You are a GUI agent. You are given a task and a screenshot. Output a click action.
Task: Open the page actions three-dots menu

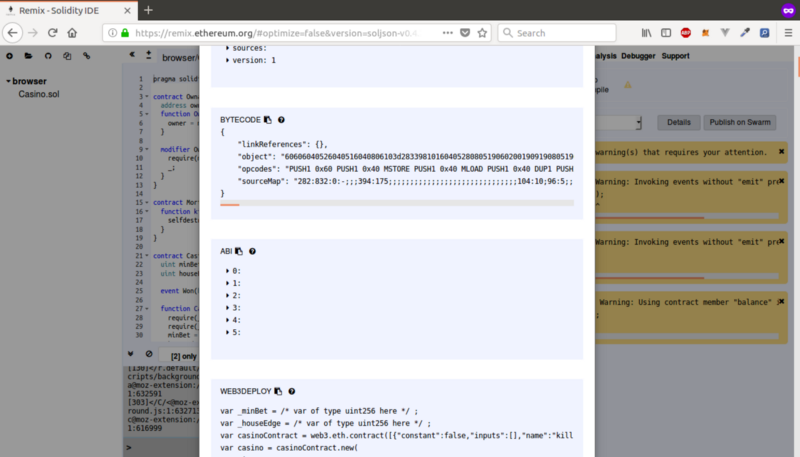point(447,33)
